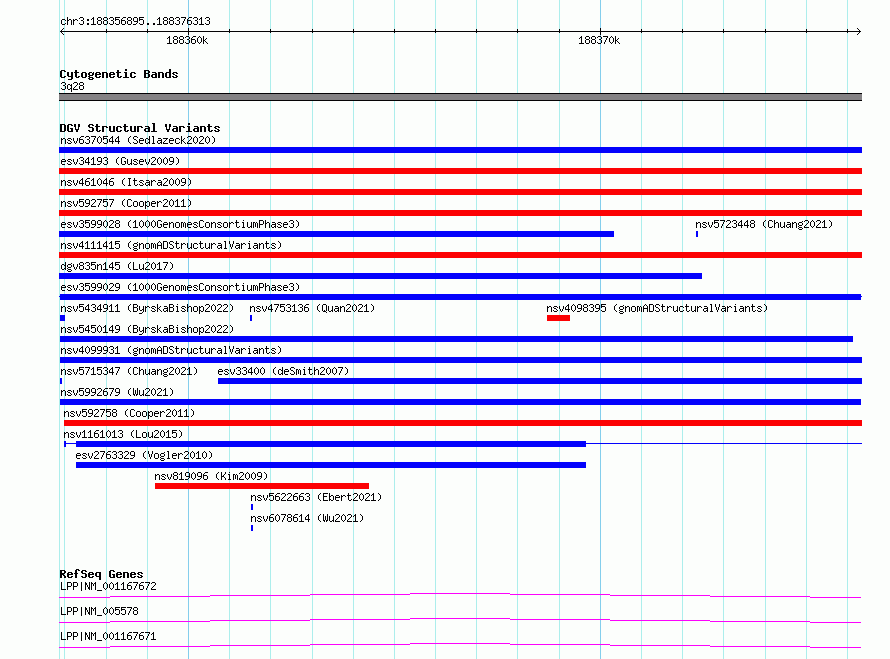Click the small blue marker under nsv5622663
Image resolution: width=890 pixels, height=659 pixels.
click(252, 507)
